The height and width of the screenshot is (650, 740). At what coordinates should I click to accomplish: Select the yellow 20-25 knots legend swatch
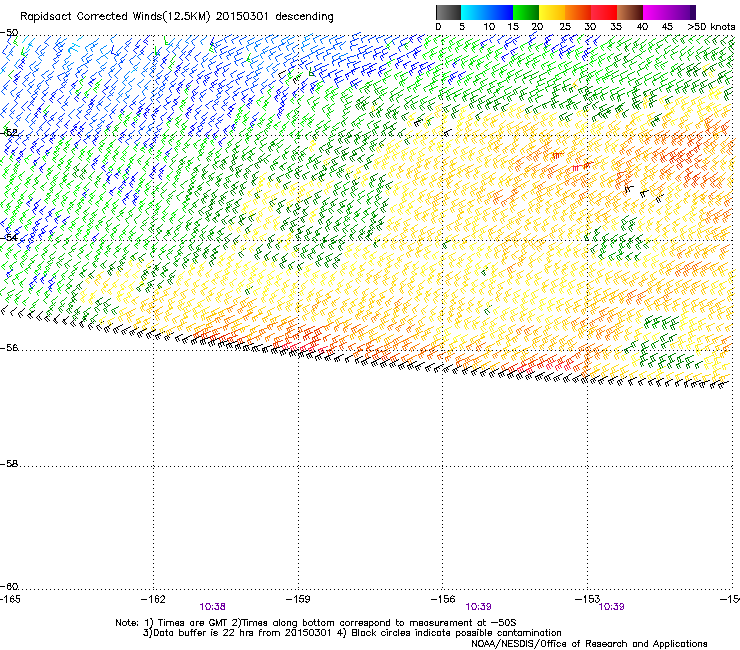pyautogui.click(x=552, y=12)
